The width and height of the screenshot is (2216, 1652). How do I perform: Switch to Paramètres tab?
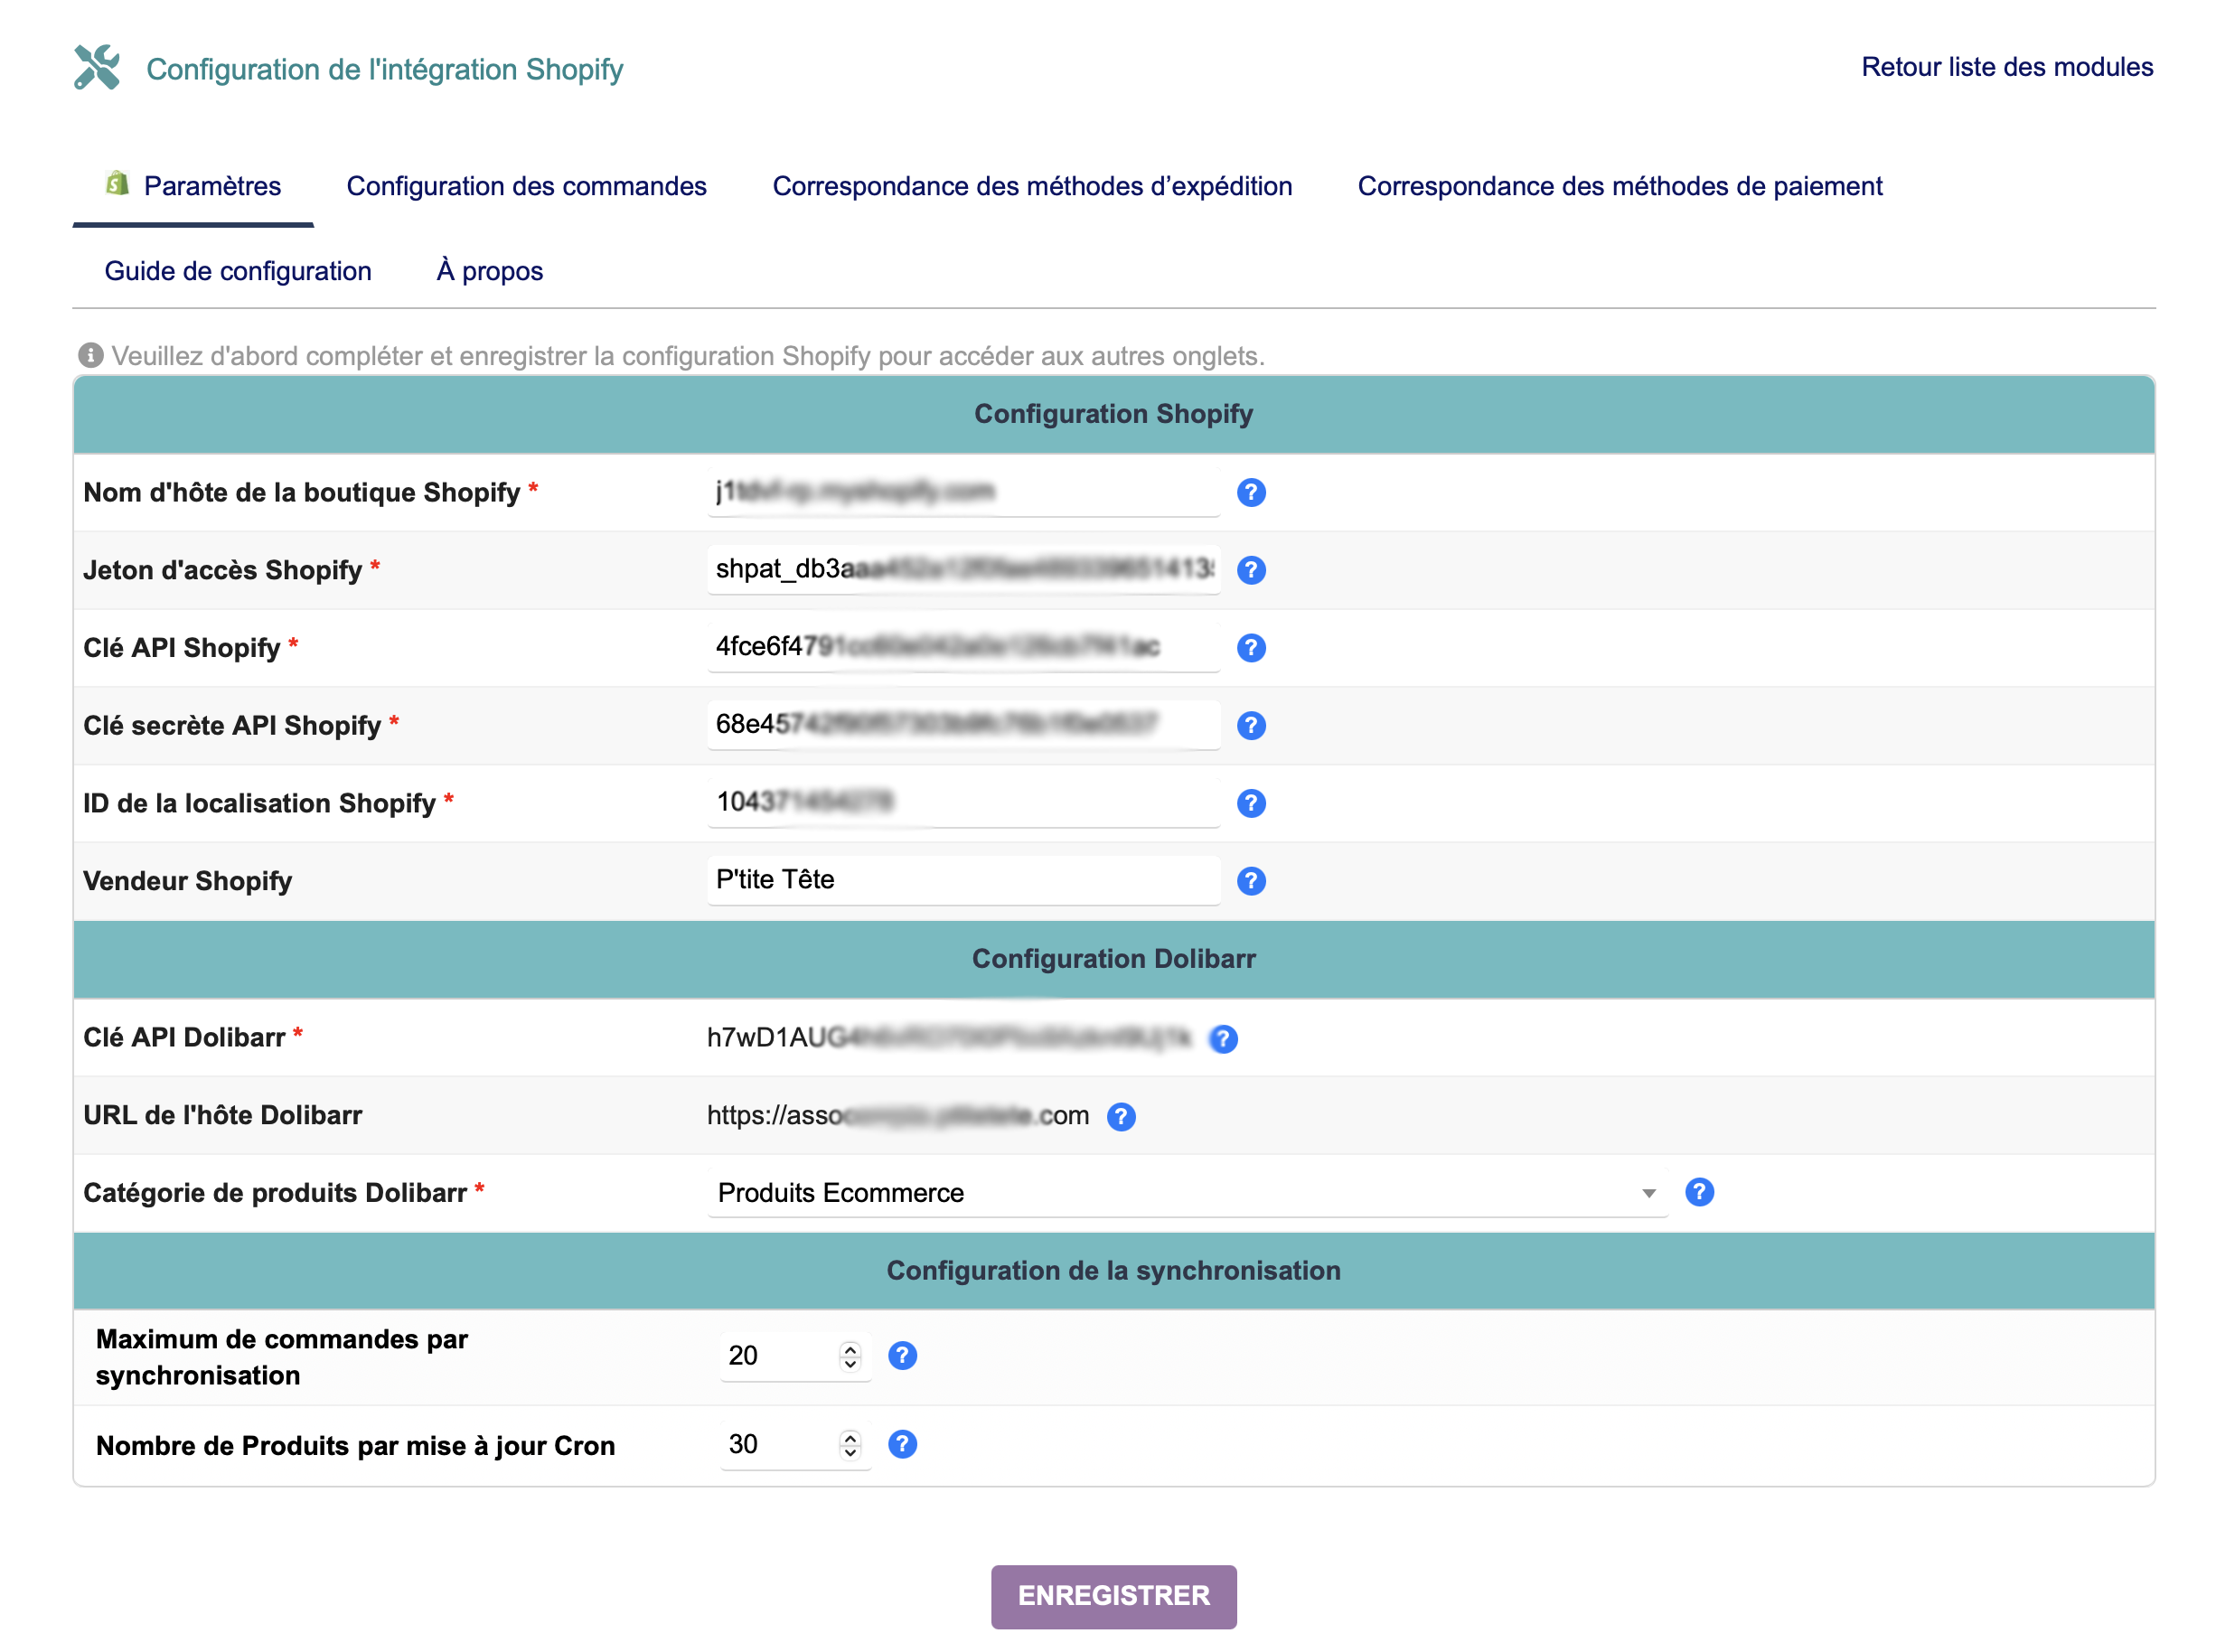(193, 186)
